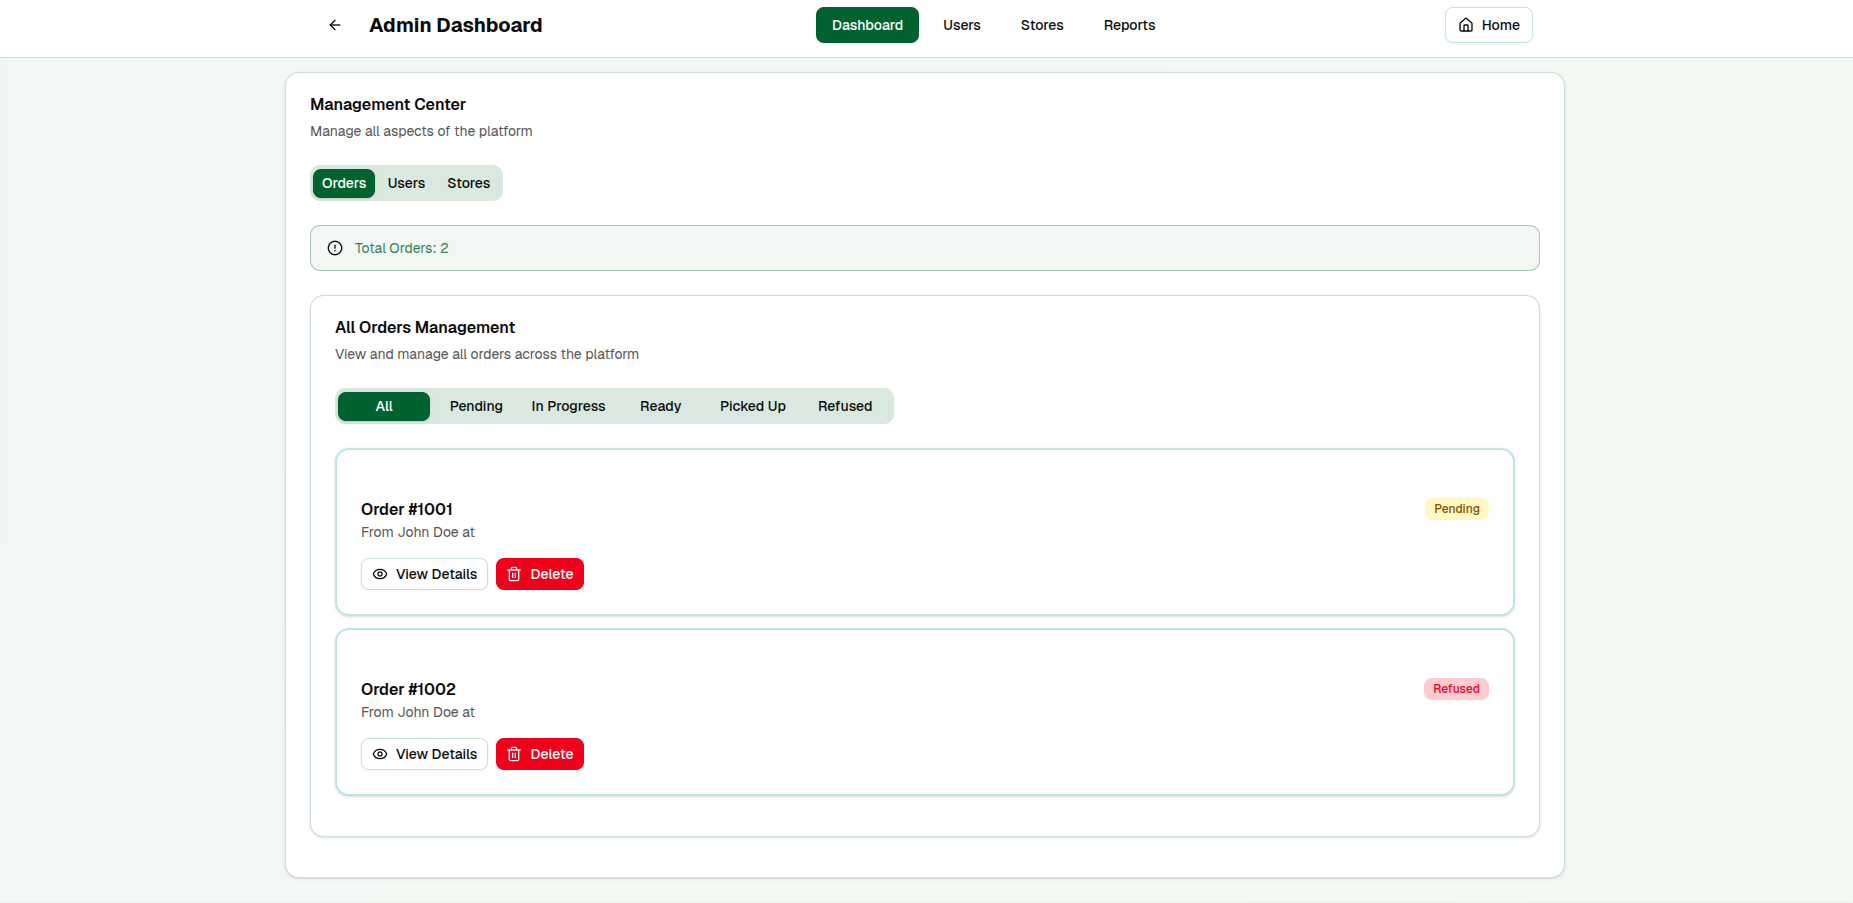The width and height of the screenshot is (1853, 903).
Task: Click the back arrow in the header
Action: tap(334, 25)
